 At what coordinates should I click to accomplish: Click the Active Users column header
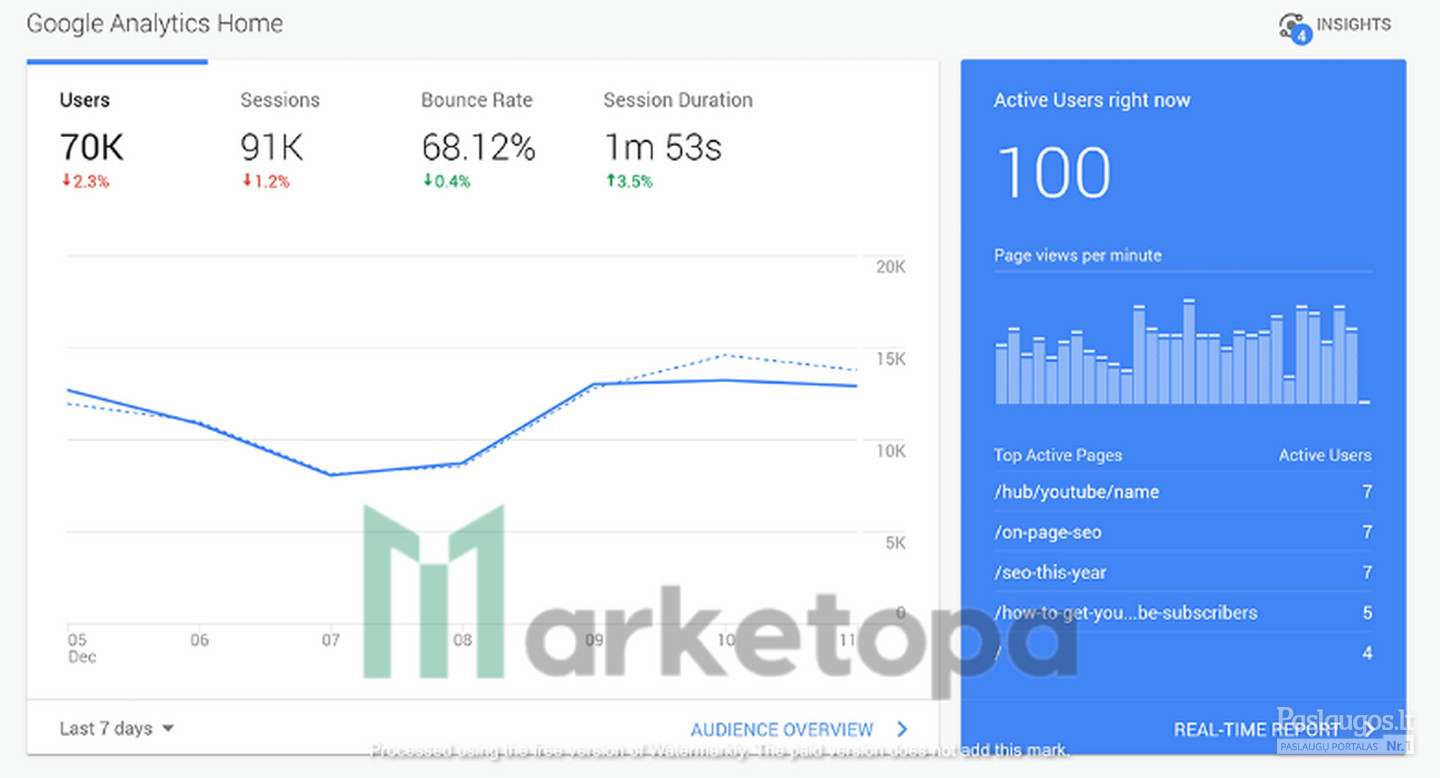1325,455
